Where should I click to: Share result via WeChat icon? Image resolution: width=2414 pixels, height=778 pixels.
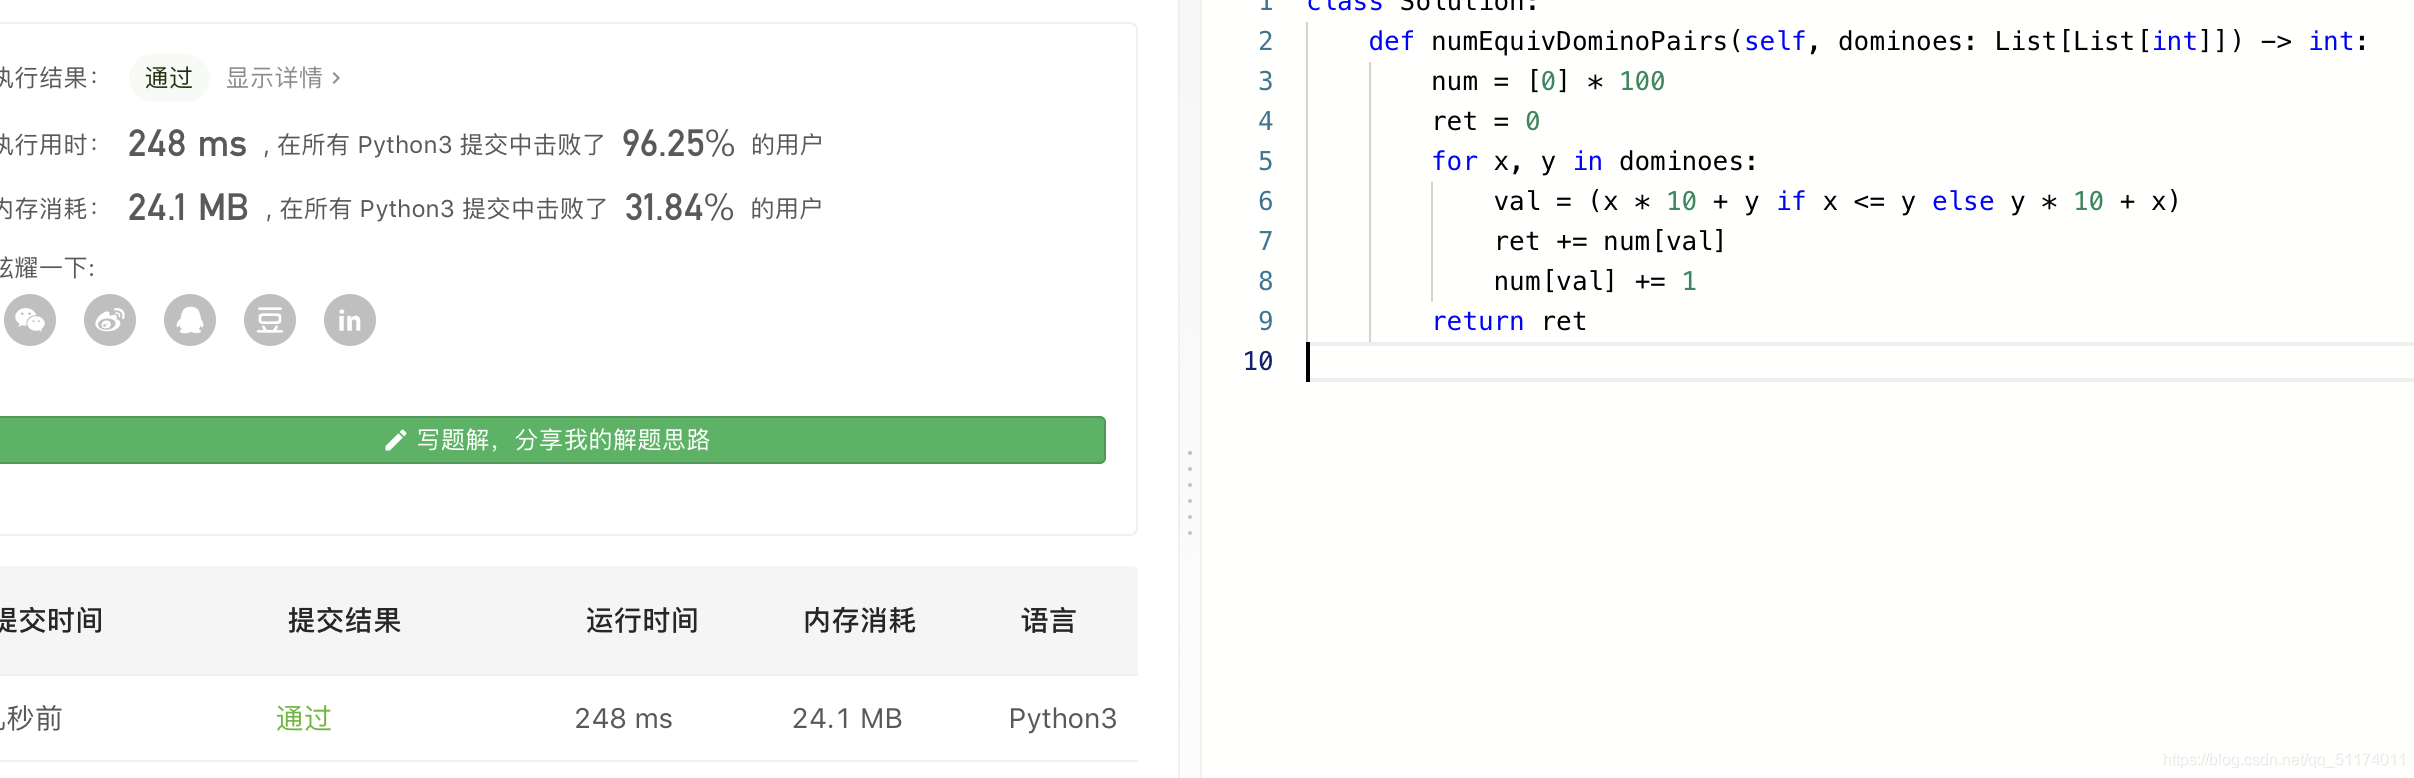tap(30, 320)
